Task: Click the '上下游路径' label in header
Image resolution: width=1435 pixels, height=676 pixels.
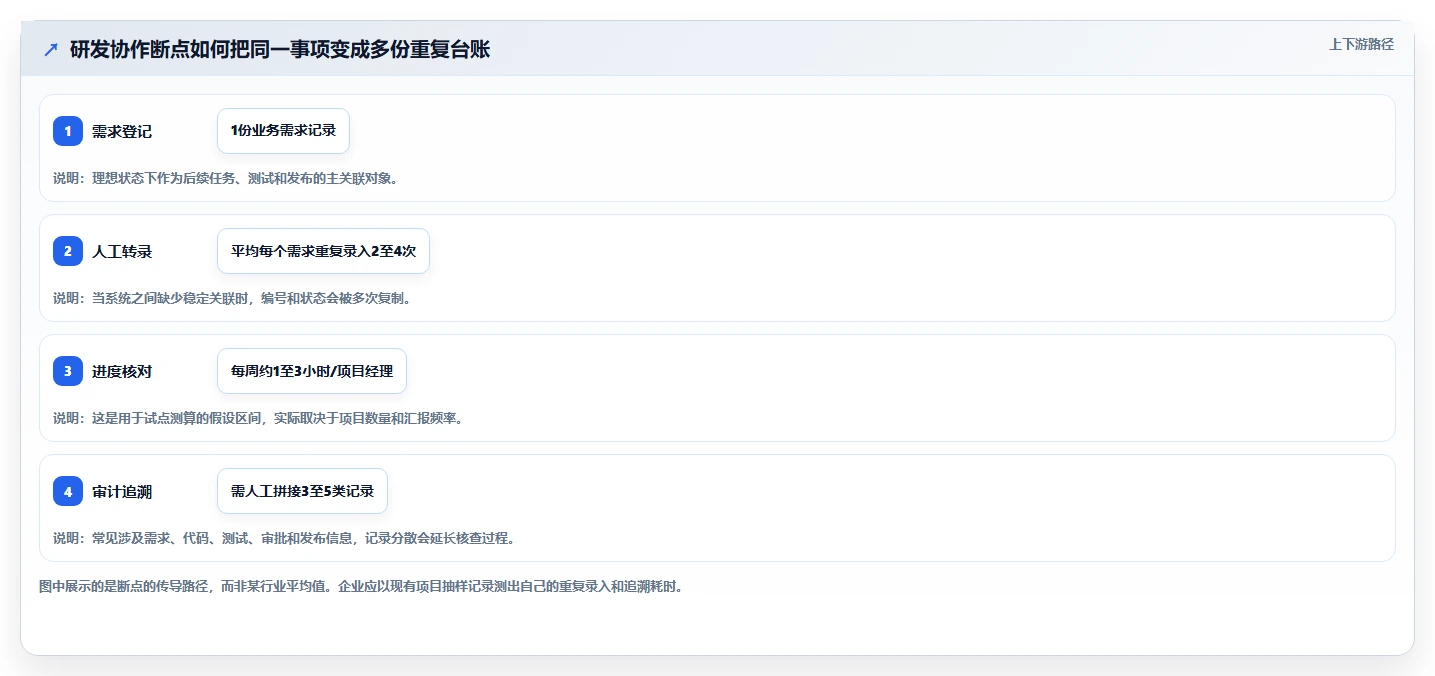Action: point(1361,44)
